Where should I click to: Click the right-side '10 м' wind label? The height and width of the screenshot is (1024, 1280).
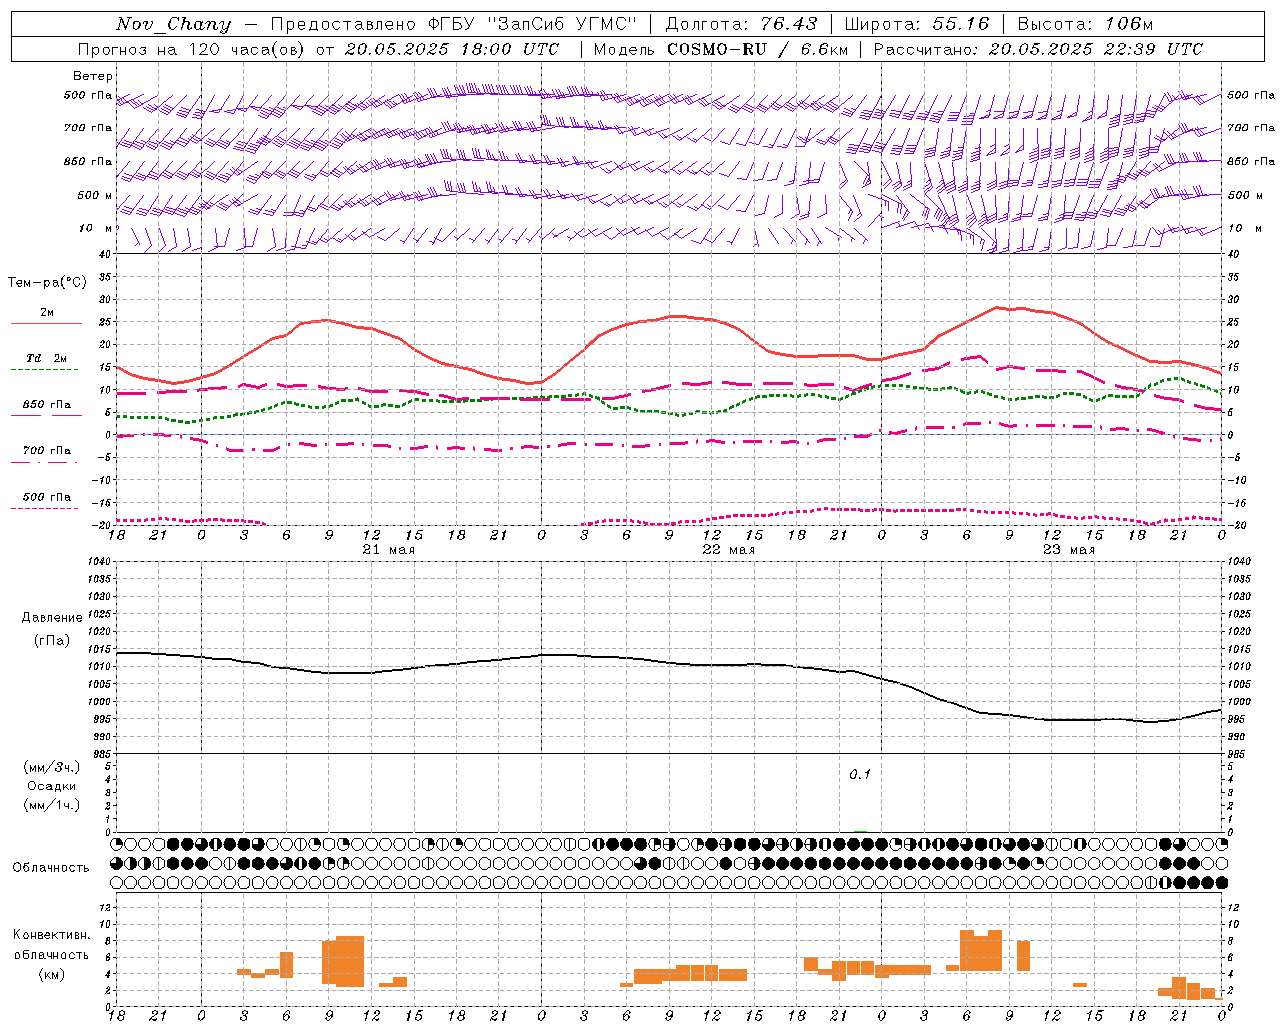[x=1244, y=228]
